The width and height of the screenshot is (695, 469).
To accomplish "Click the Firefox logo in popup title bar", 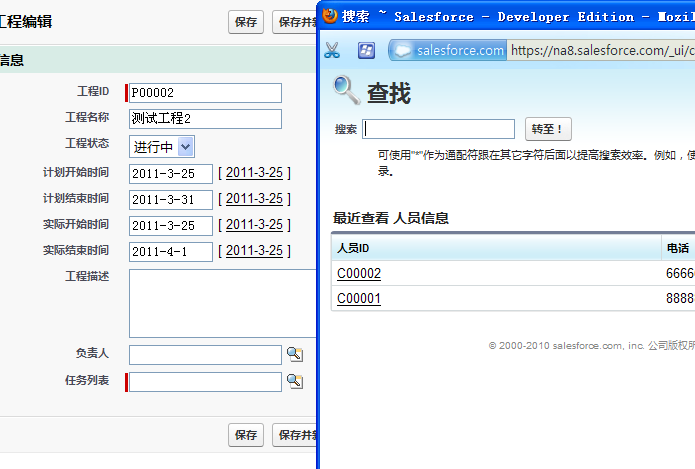I will tap(330, 16).
